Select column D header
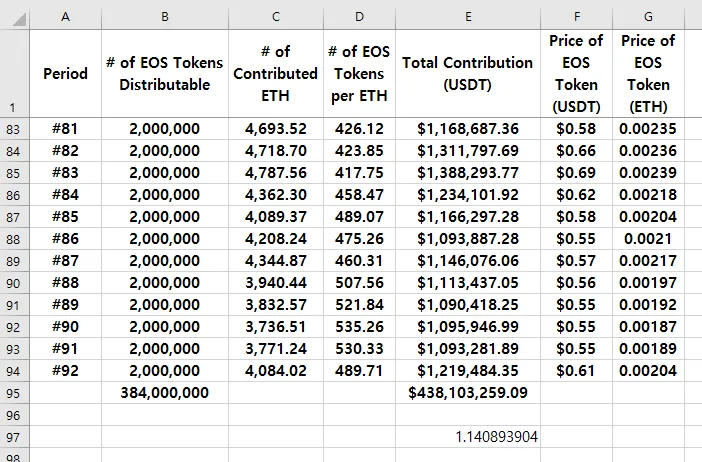 coord(360,17)
